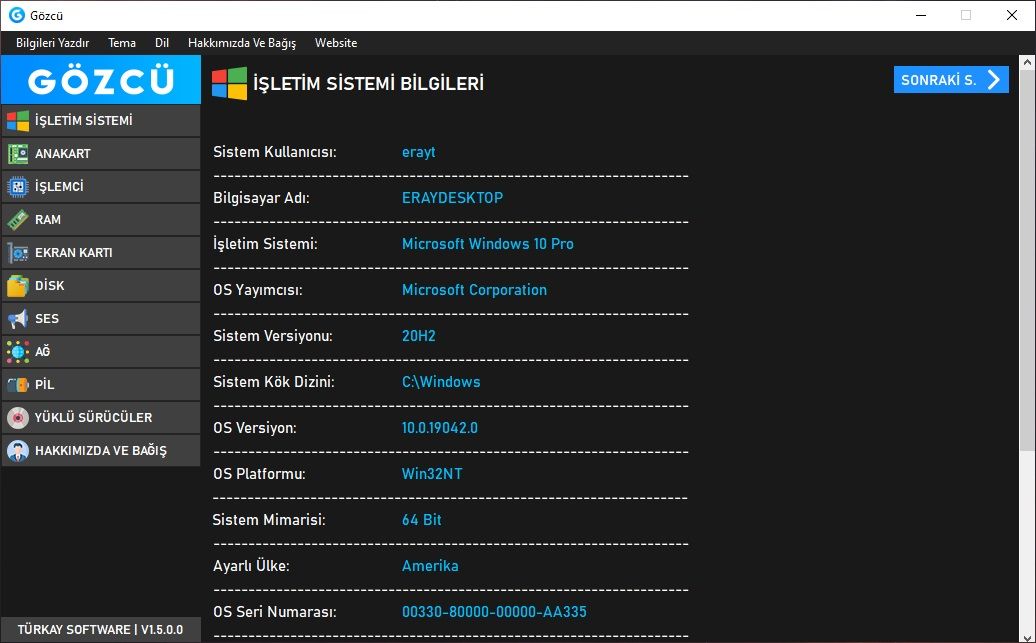Click the Bilgisayar Adı label
1036x643 pixels.
[261, 198]
